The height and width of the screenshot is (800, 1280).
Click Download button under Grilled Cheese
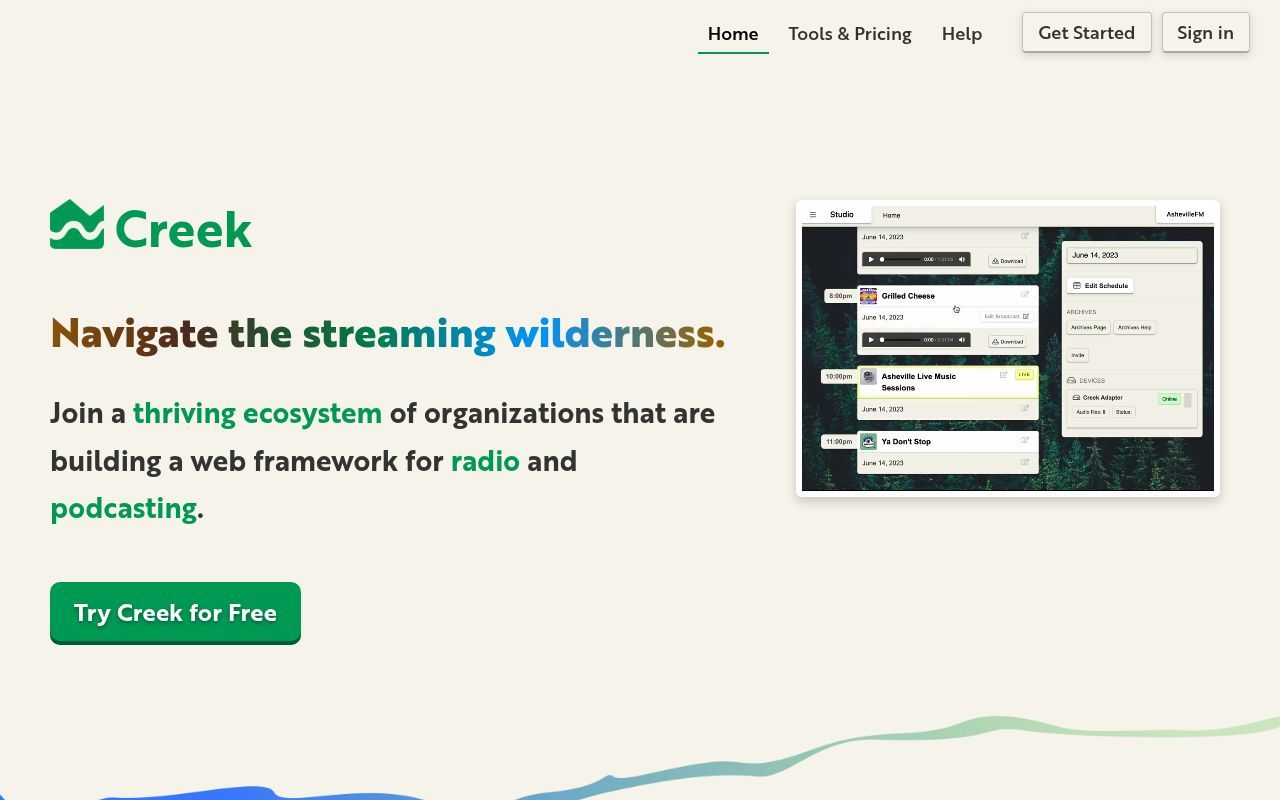[1007, 342]
